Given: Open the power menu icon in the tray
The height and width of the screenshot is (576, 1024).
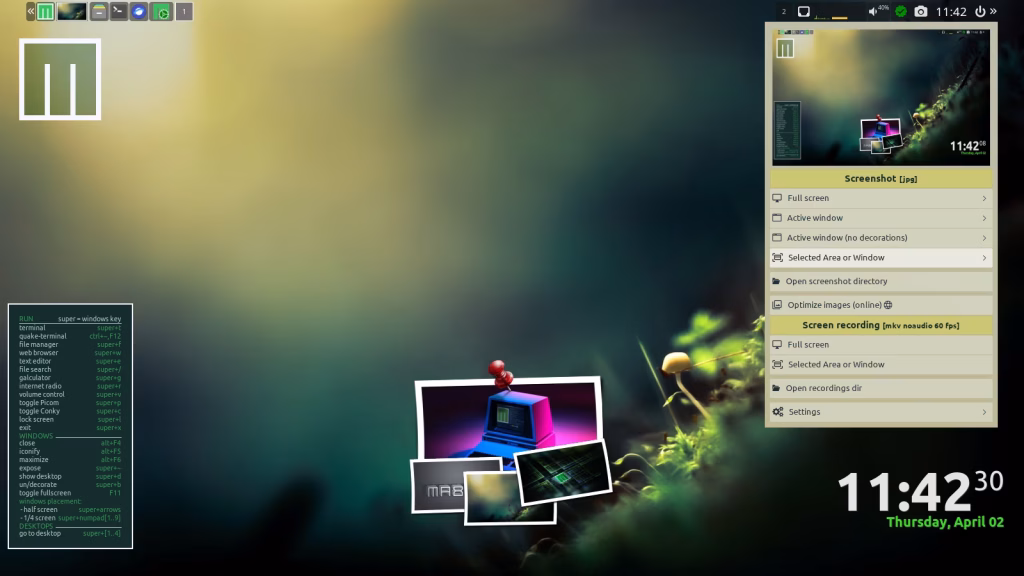Looking at the screenshot, I should pyautogui.click(x=979, y=12).
